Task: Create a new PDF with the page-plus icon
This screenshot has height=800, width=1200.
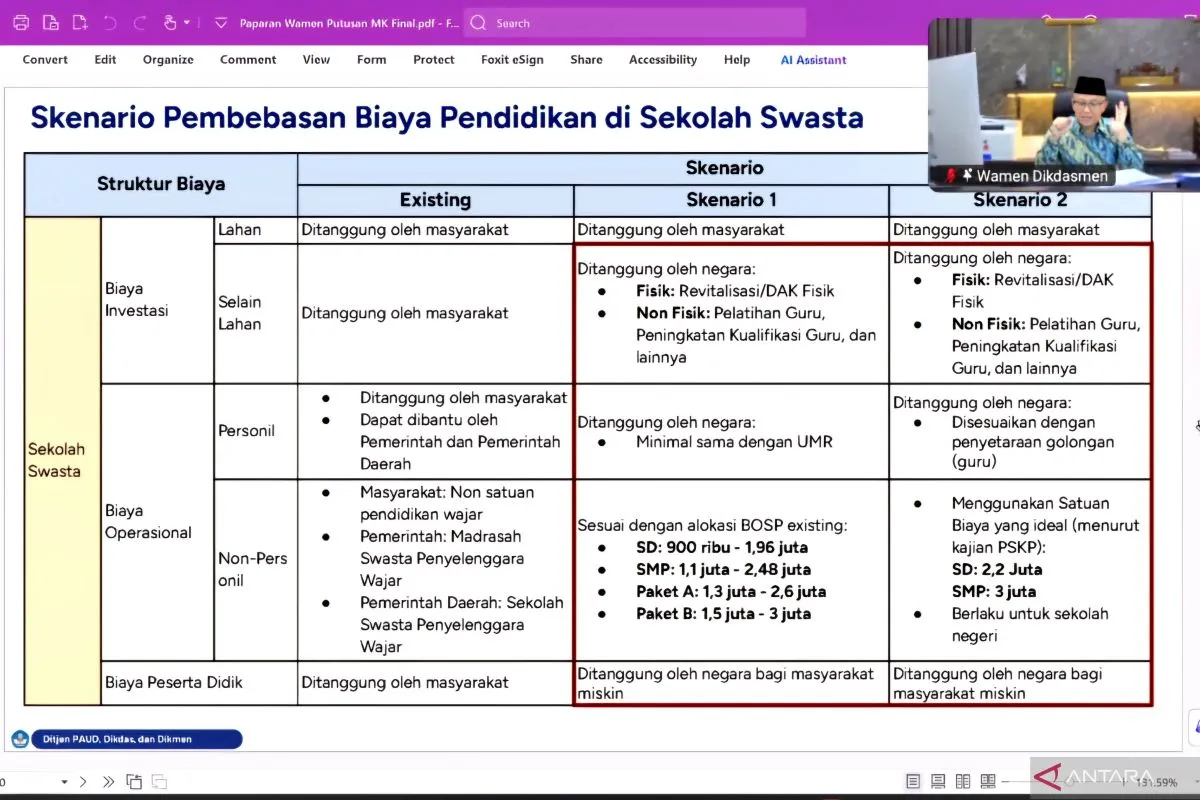Action: [80, 22]
